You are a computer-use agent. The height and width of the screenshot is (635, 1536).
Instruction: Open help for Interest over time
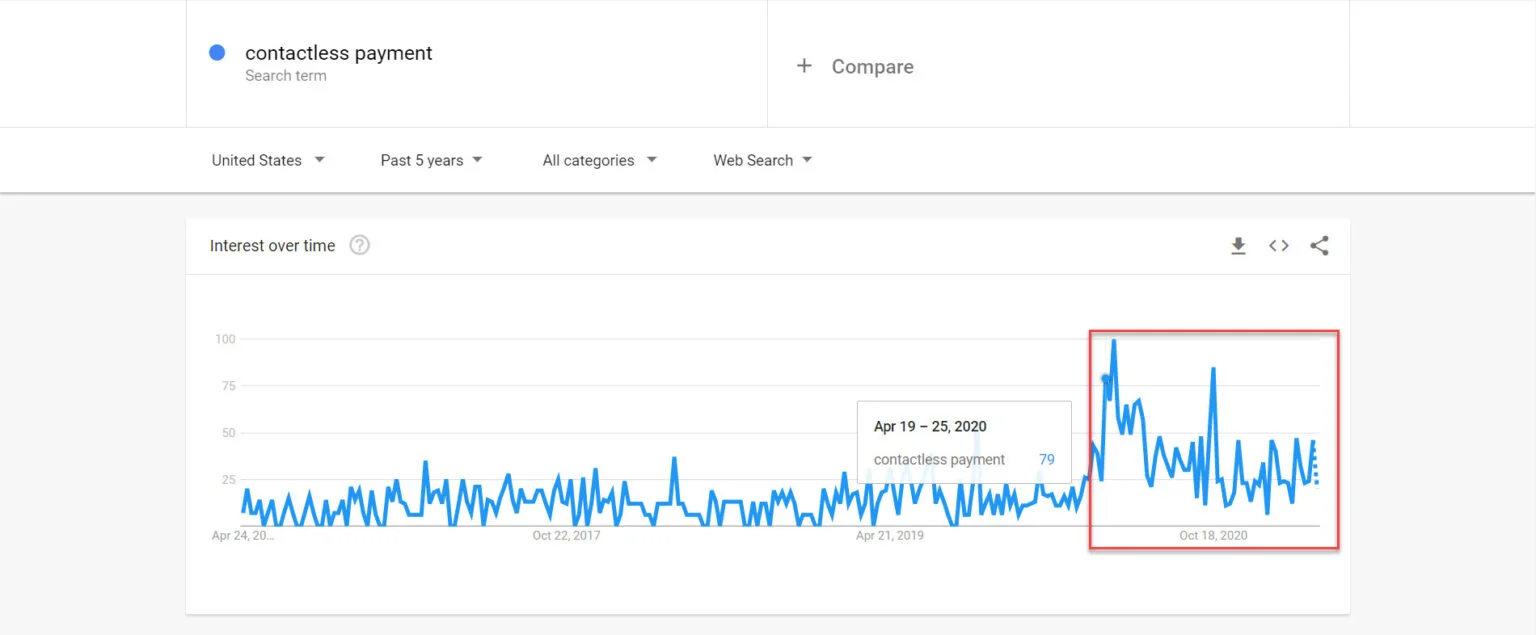(359, 244)
